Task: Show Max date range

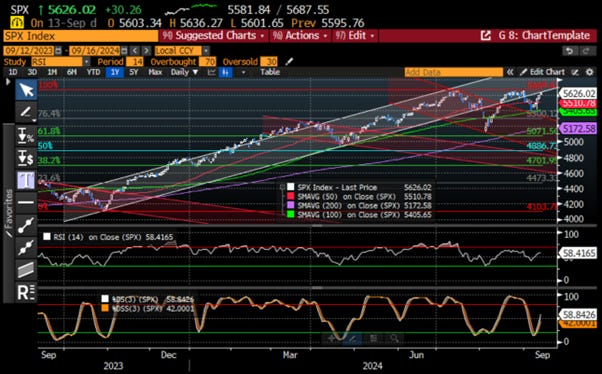Action: 155,72
